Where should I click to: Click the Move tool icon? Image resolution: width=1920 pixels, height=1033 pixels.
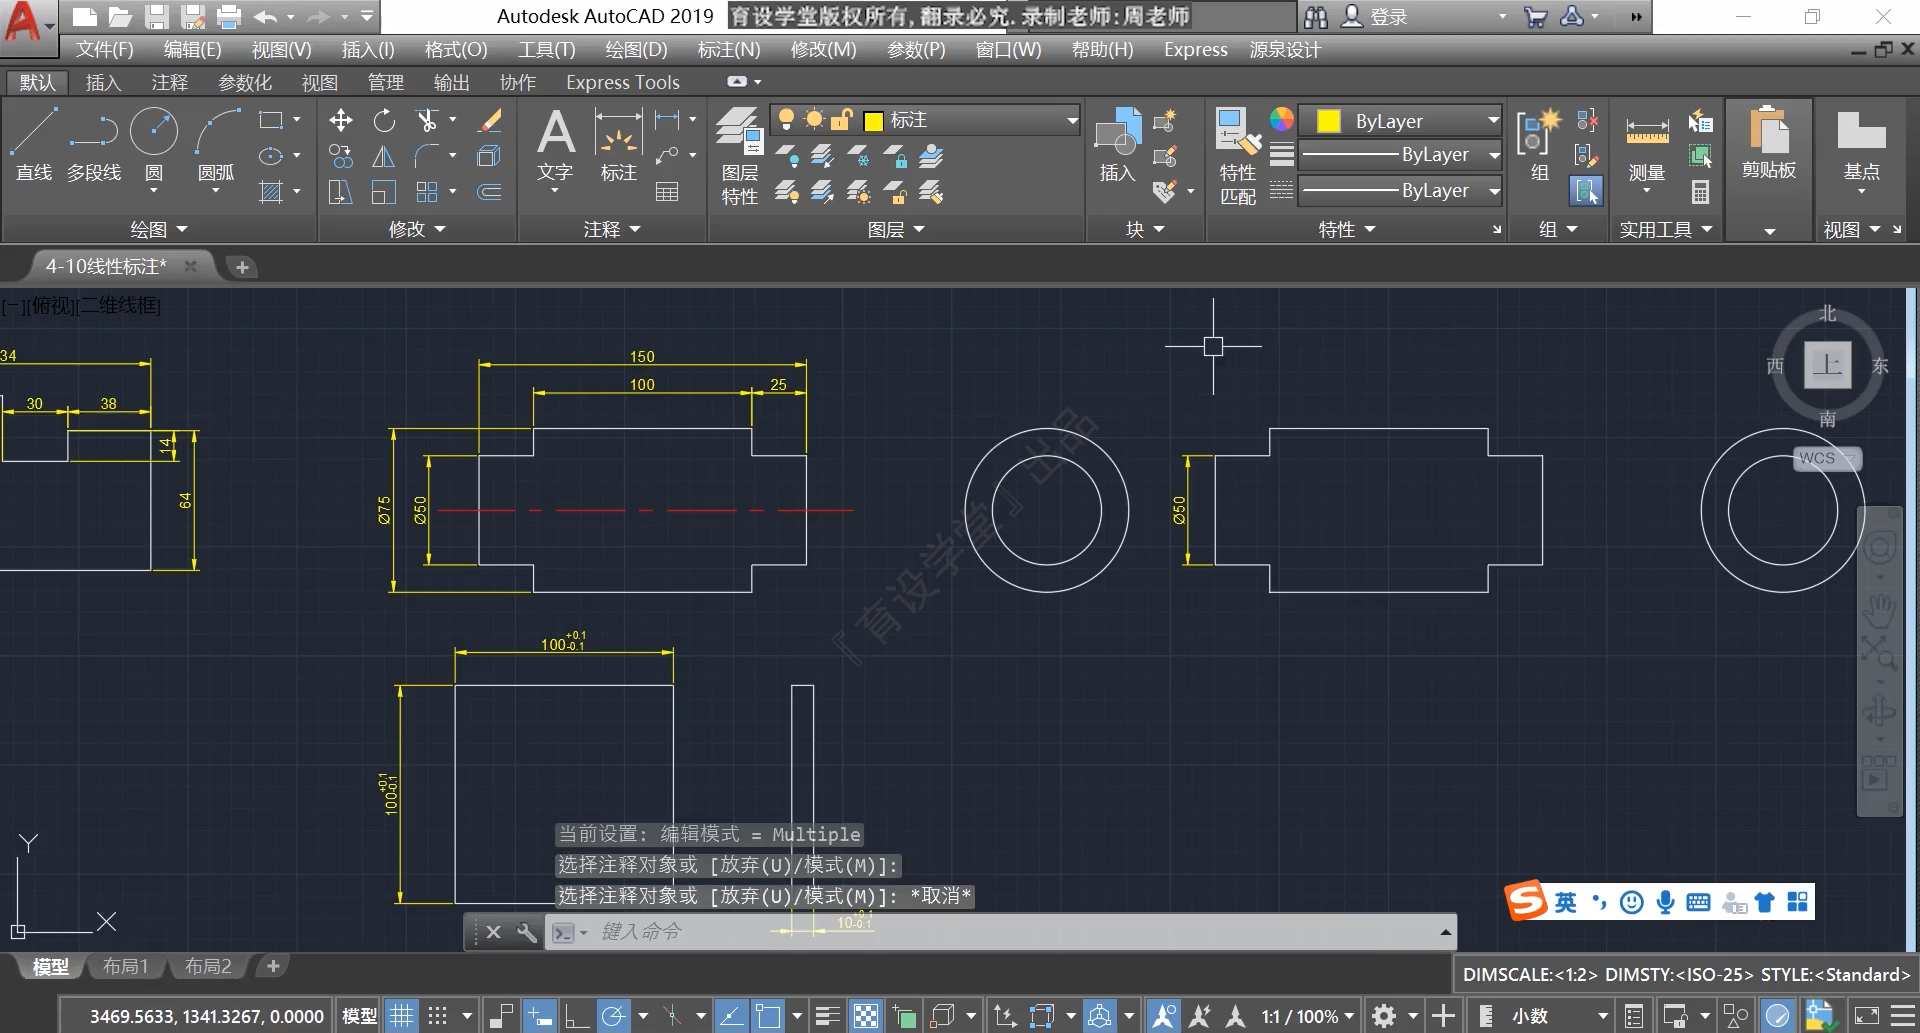click(340, 121)
